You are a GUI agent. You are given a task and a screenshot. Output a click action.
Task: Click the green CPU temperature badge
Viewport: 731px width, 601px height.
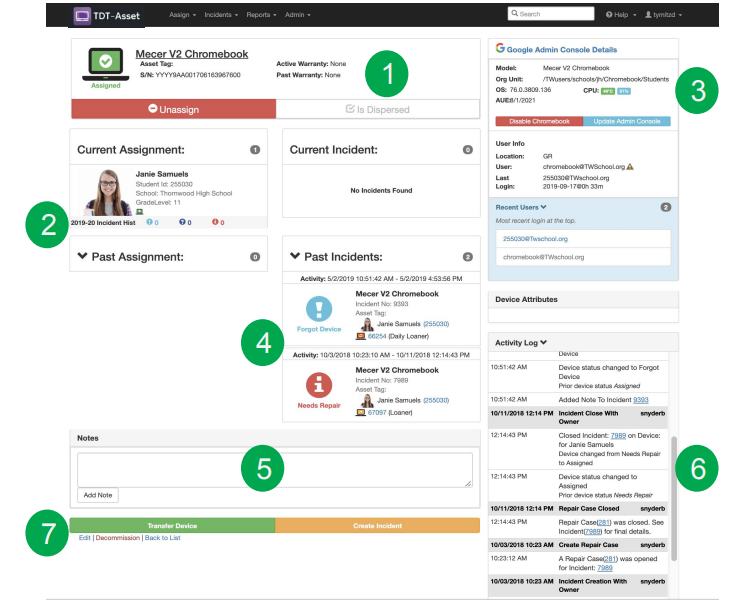click(608, 91)
